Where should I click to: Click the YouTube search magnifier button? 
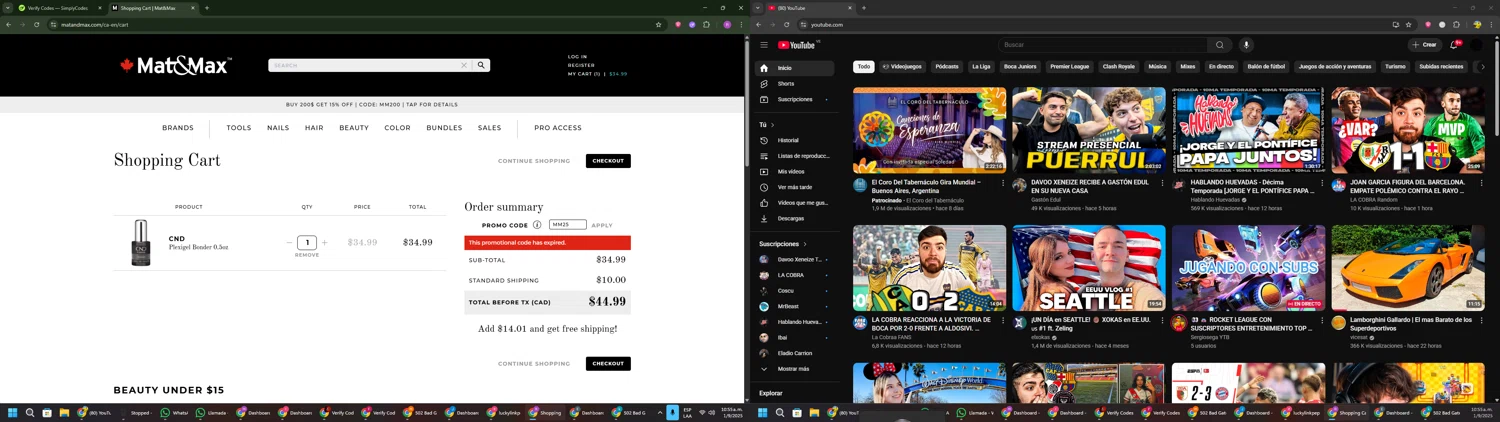tap(1219, 45)
